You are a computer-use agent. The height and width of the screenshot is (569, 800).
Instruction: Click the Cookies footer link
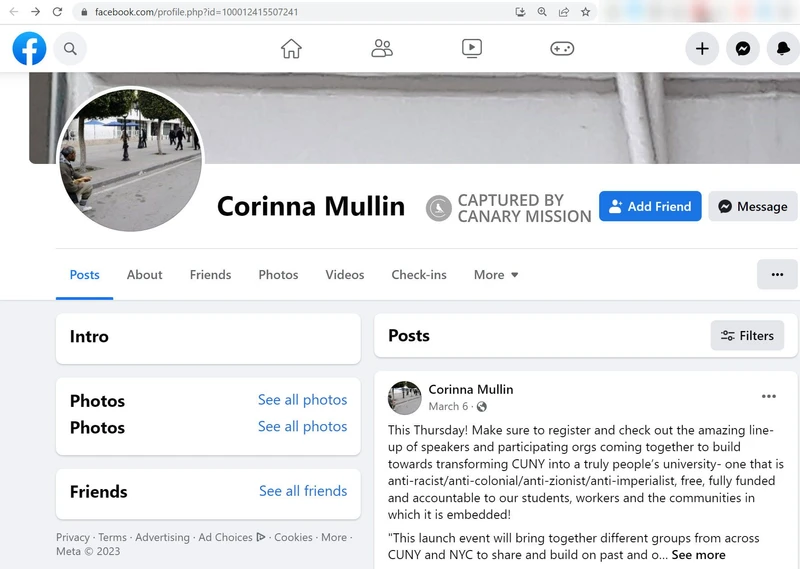tap(293, 537)
